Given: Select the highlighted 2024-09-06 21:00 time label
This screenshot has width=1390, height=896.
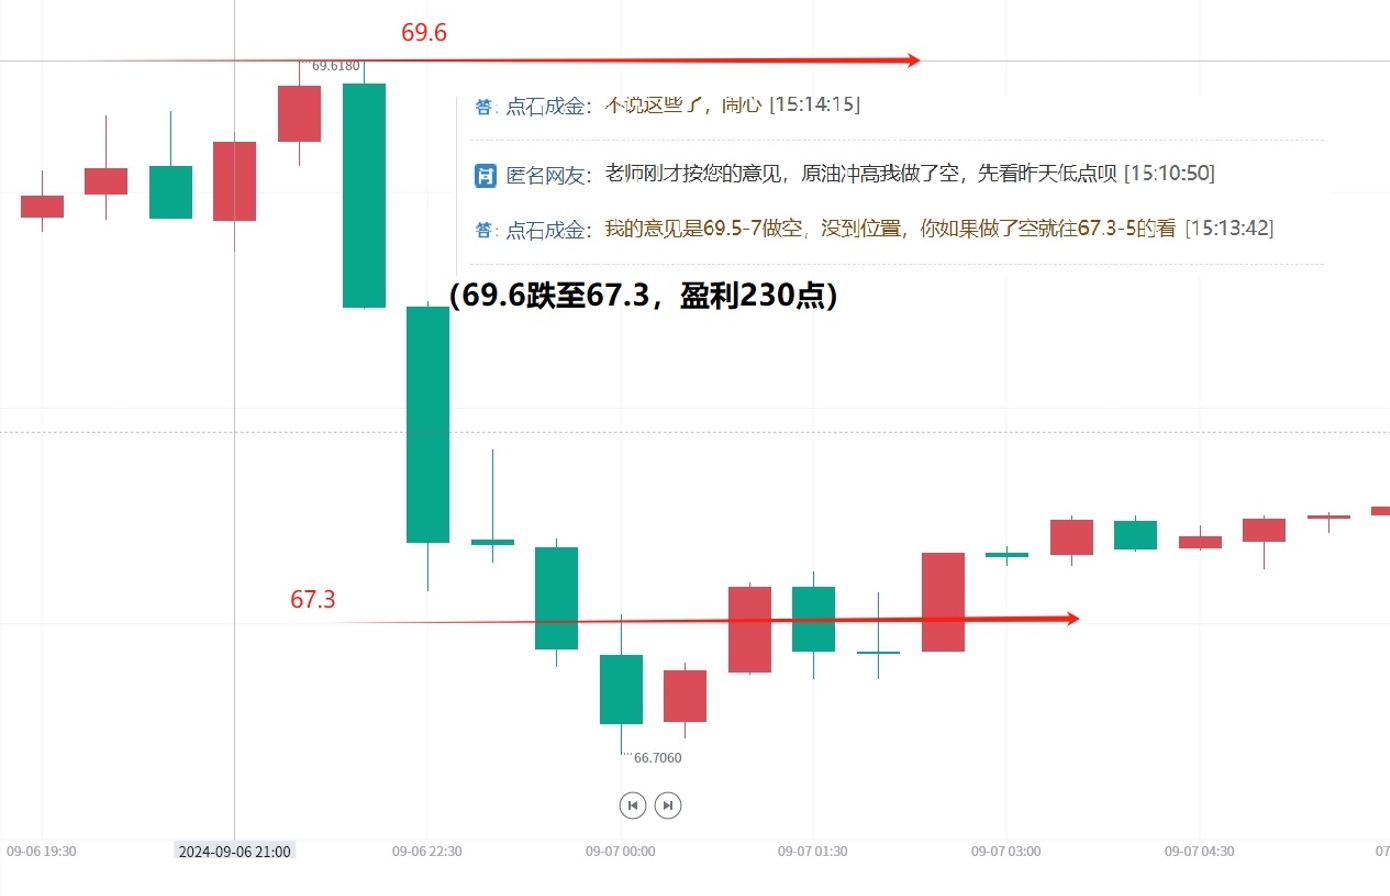Looking at the screenshot, I should pyautogui.click(x=235, y=852).
